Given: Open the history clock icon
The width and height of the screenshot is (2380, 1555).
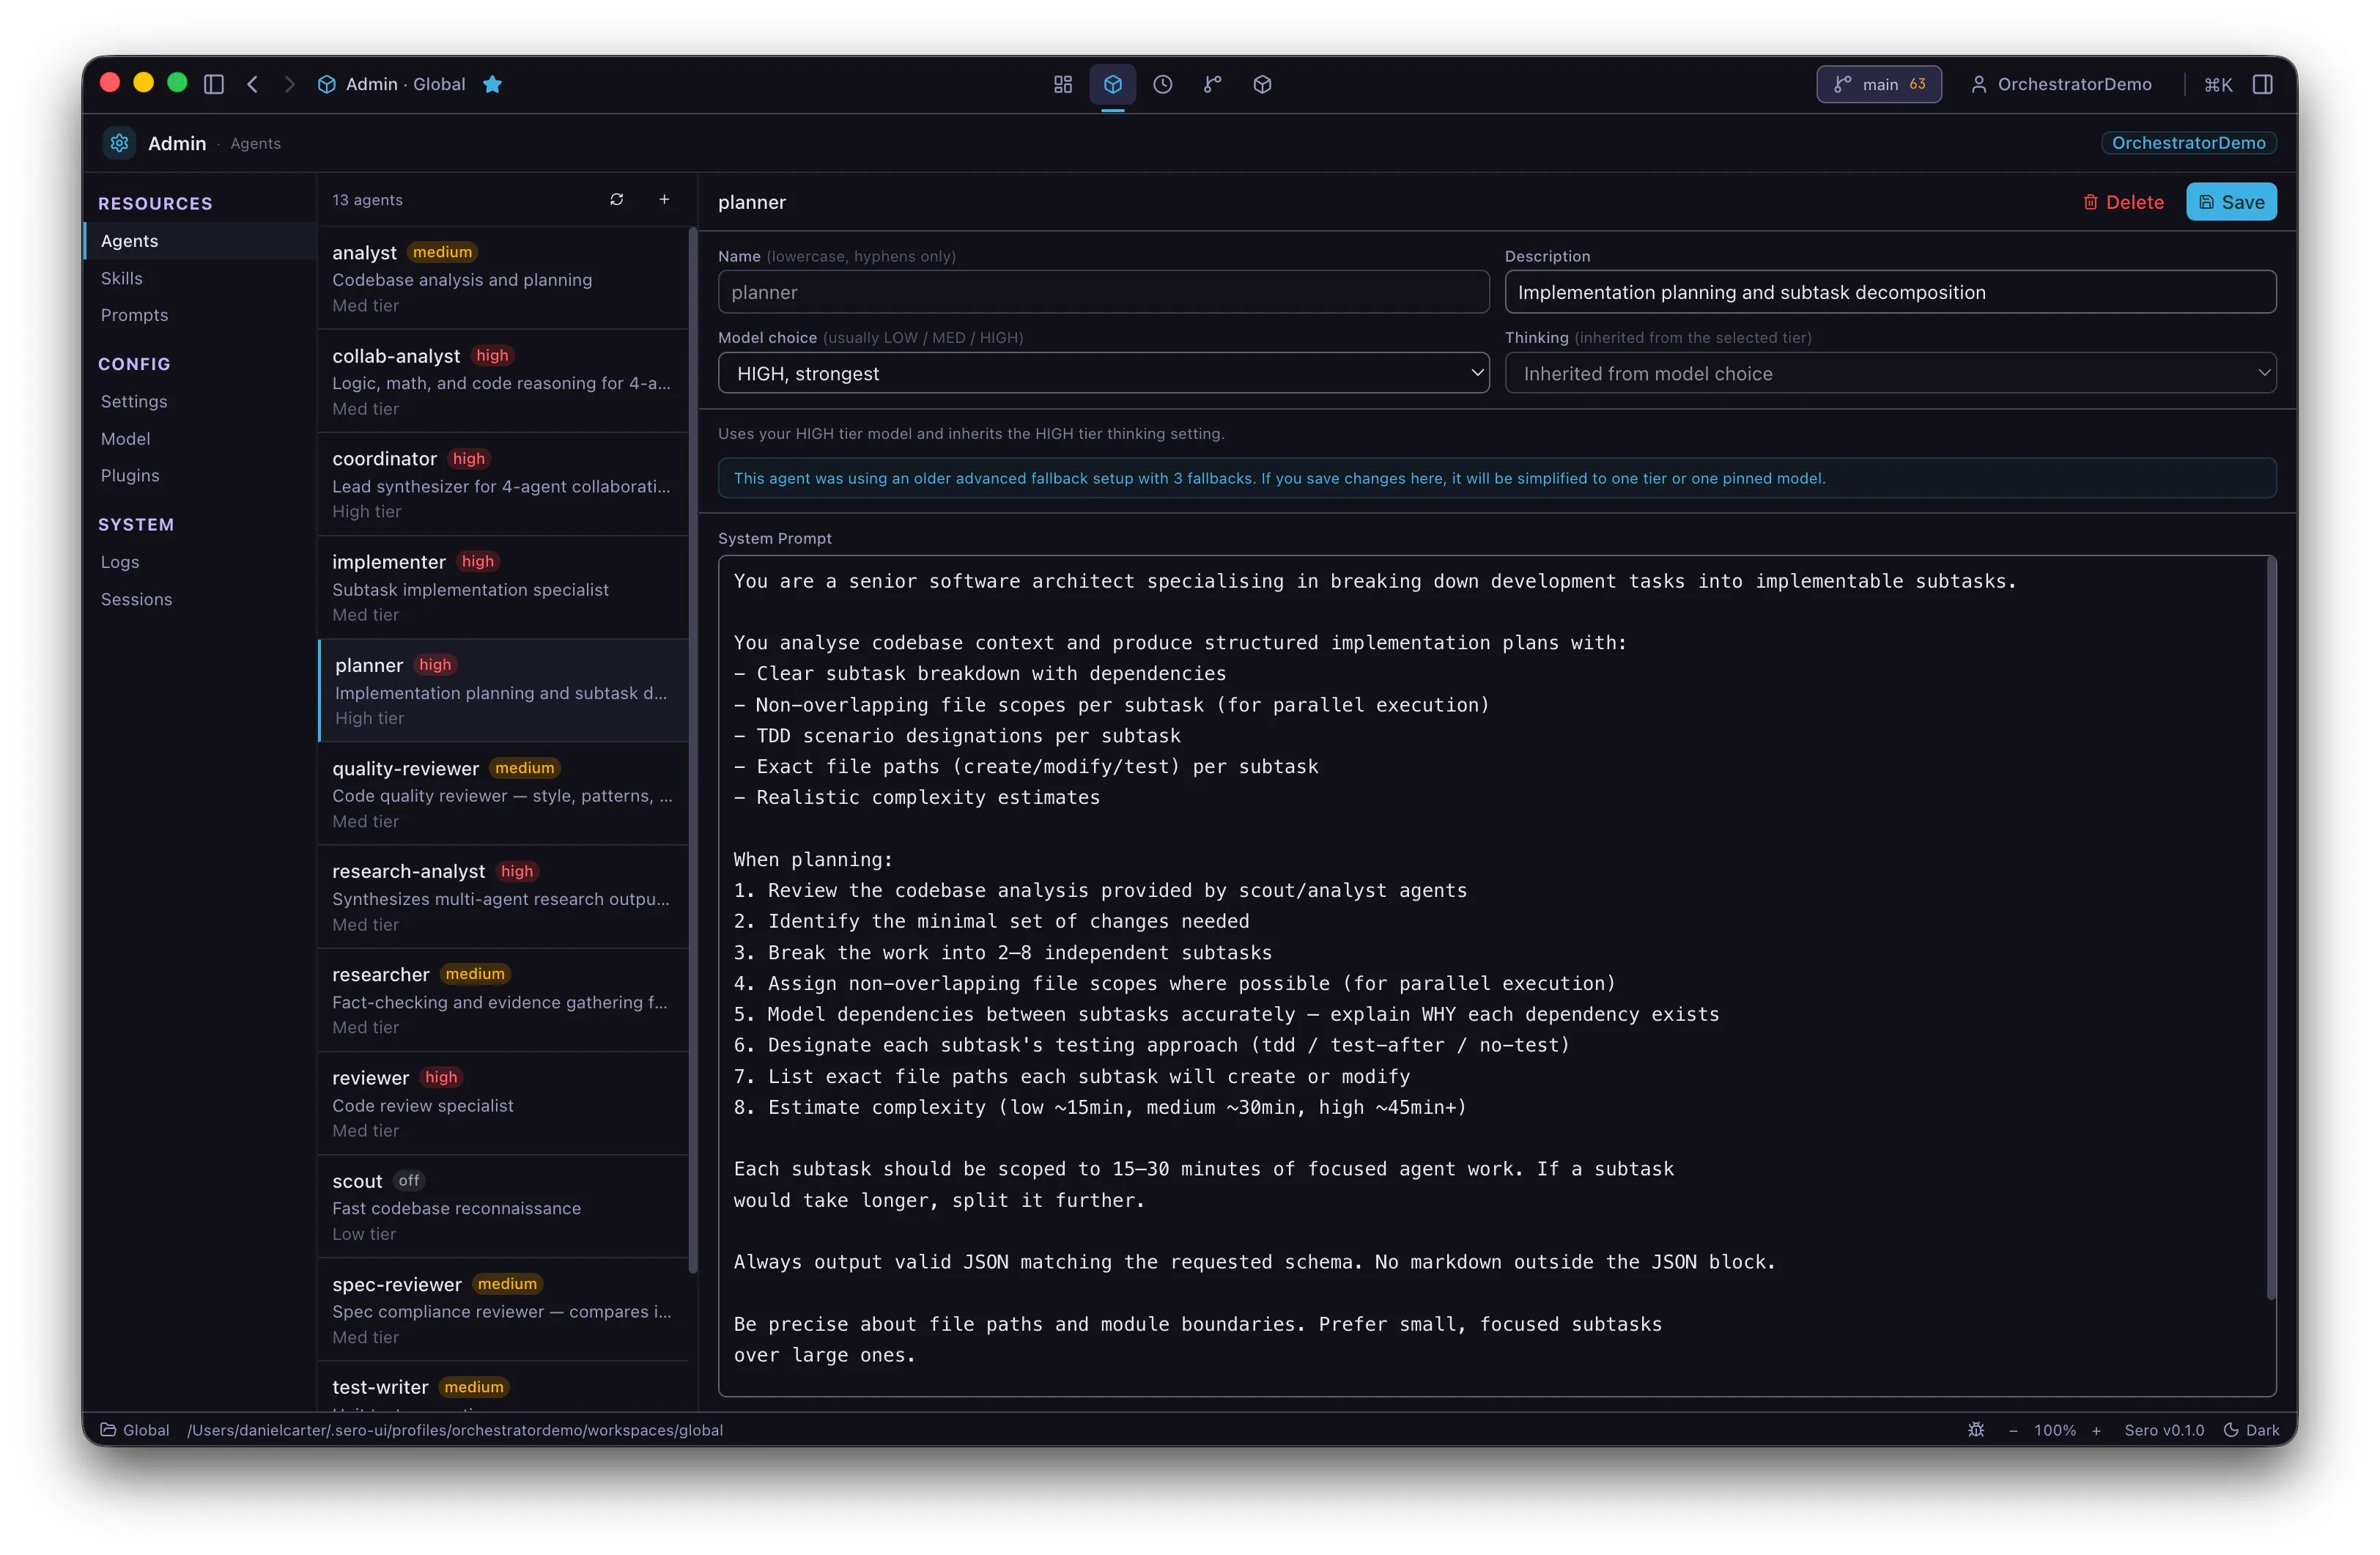Looking at the screenshot, I should (1162, 84).
